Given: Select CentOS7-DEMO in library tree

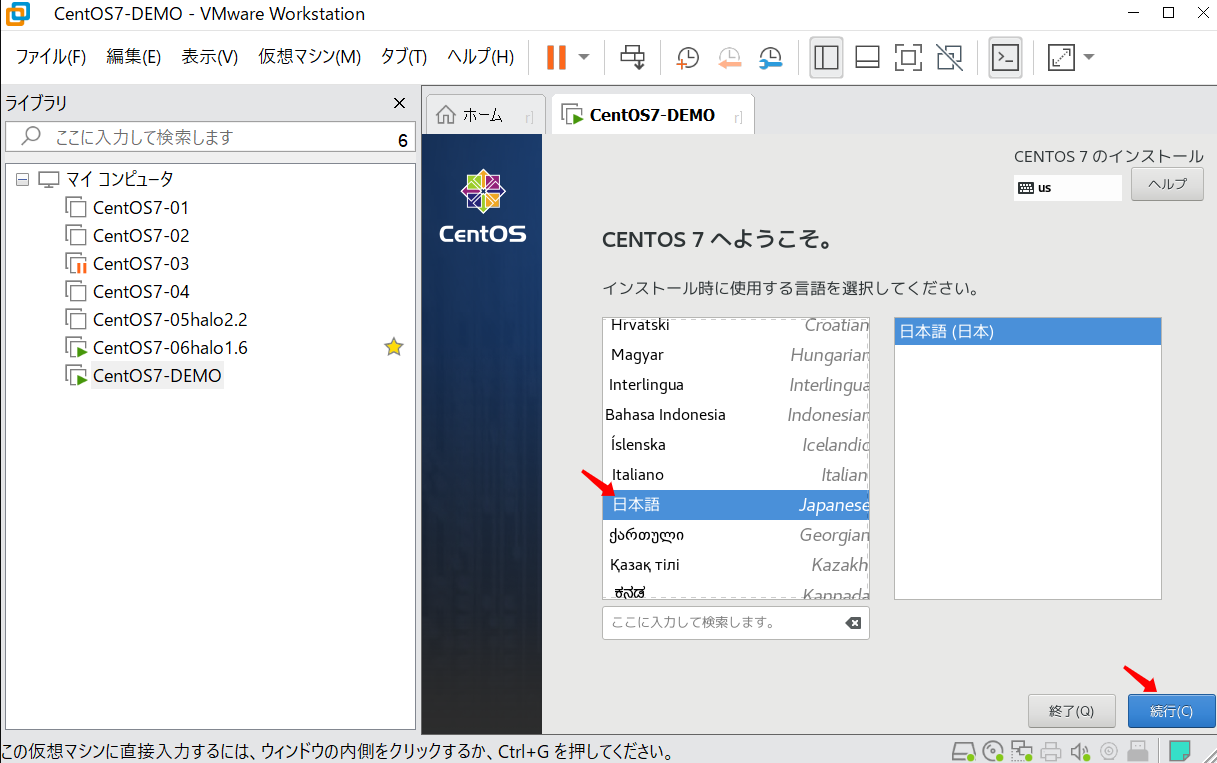Looking at the screenshot, I should (x=157, y=376).
